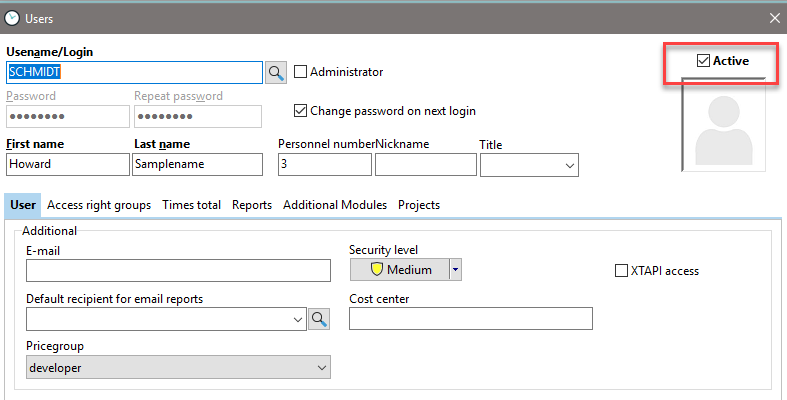This screenshot has height=400, width=787.
Task: Click the magnifier beside Default recipient dropdown
Action: pos(319,319)
